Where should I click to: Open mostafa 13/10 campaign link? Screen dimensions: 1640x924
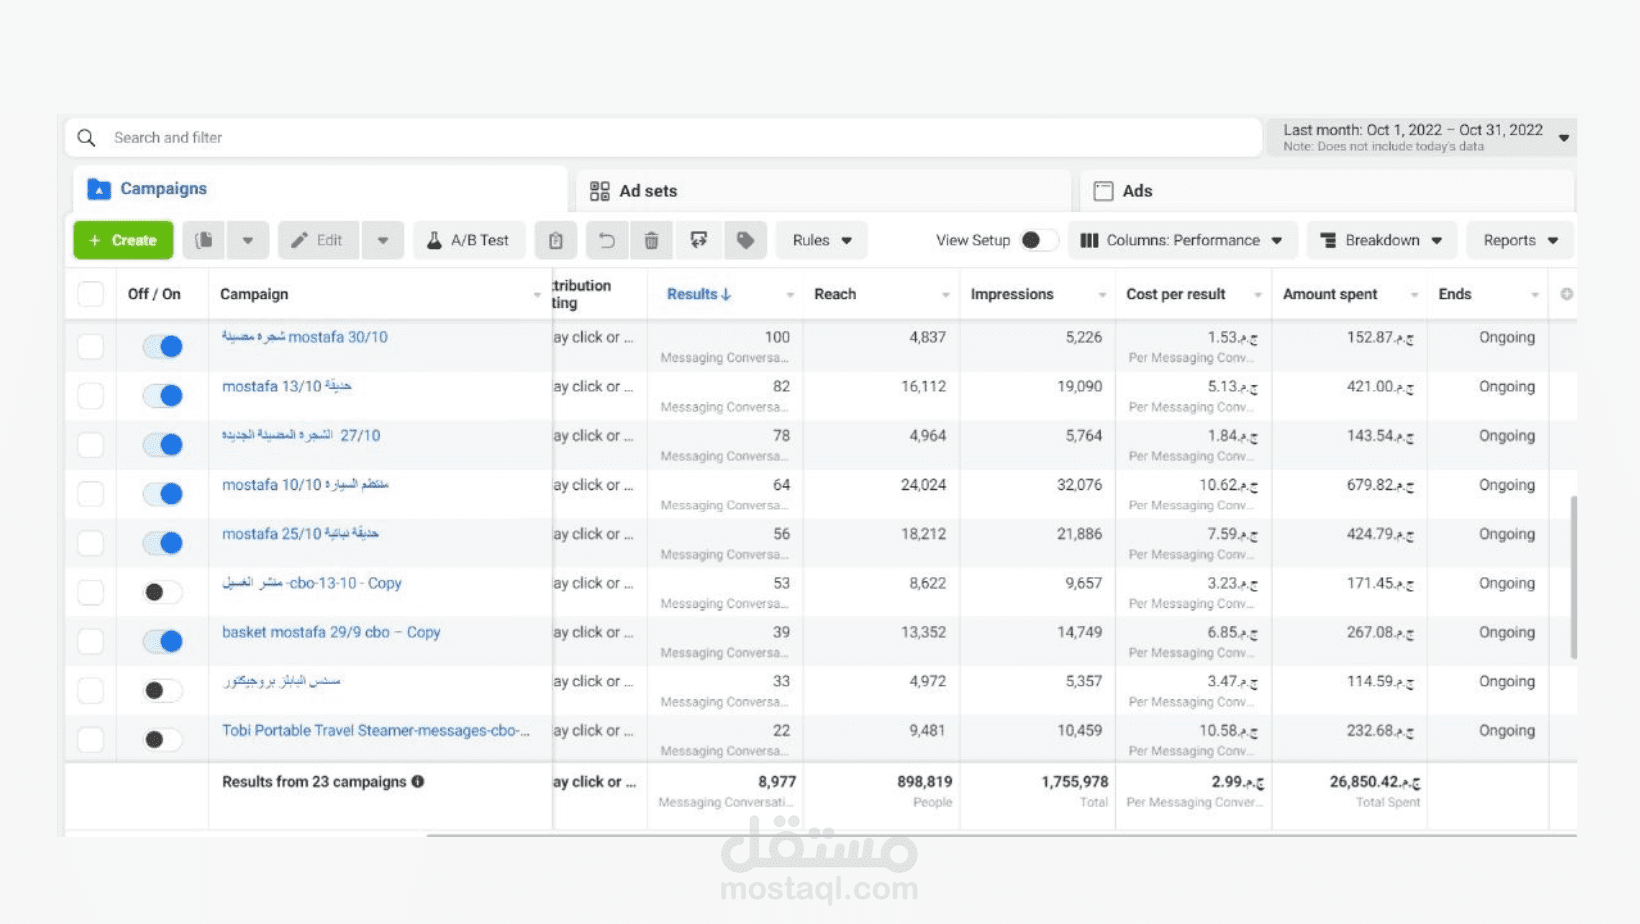click(286, 386)
